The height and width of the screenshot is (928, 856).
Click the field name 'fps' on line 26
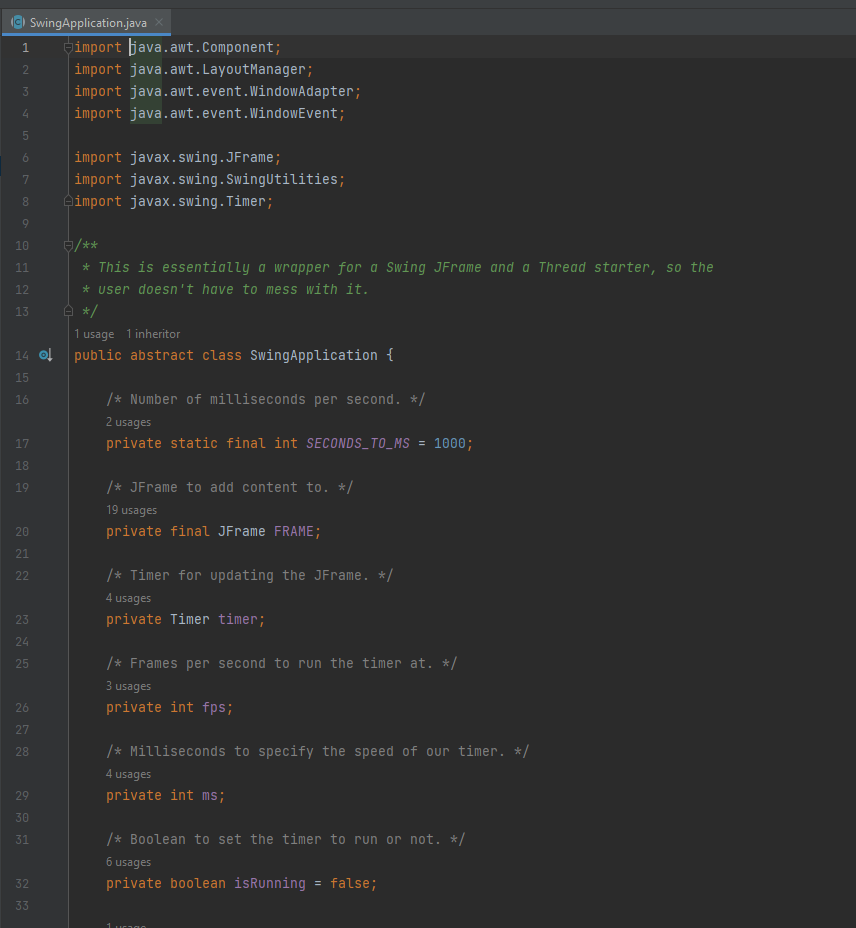(x=214, y=707)
